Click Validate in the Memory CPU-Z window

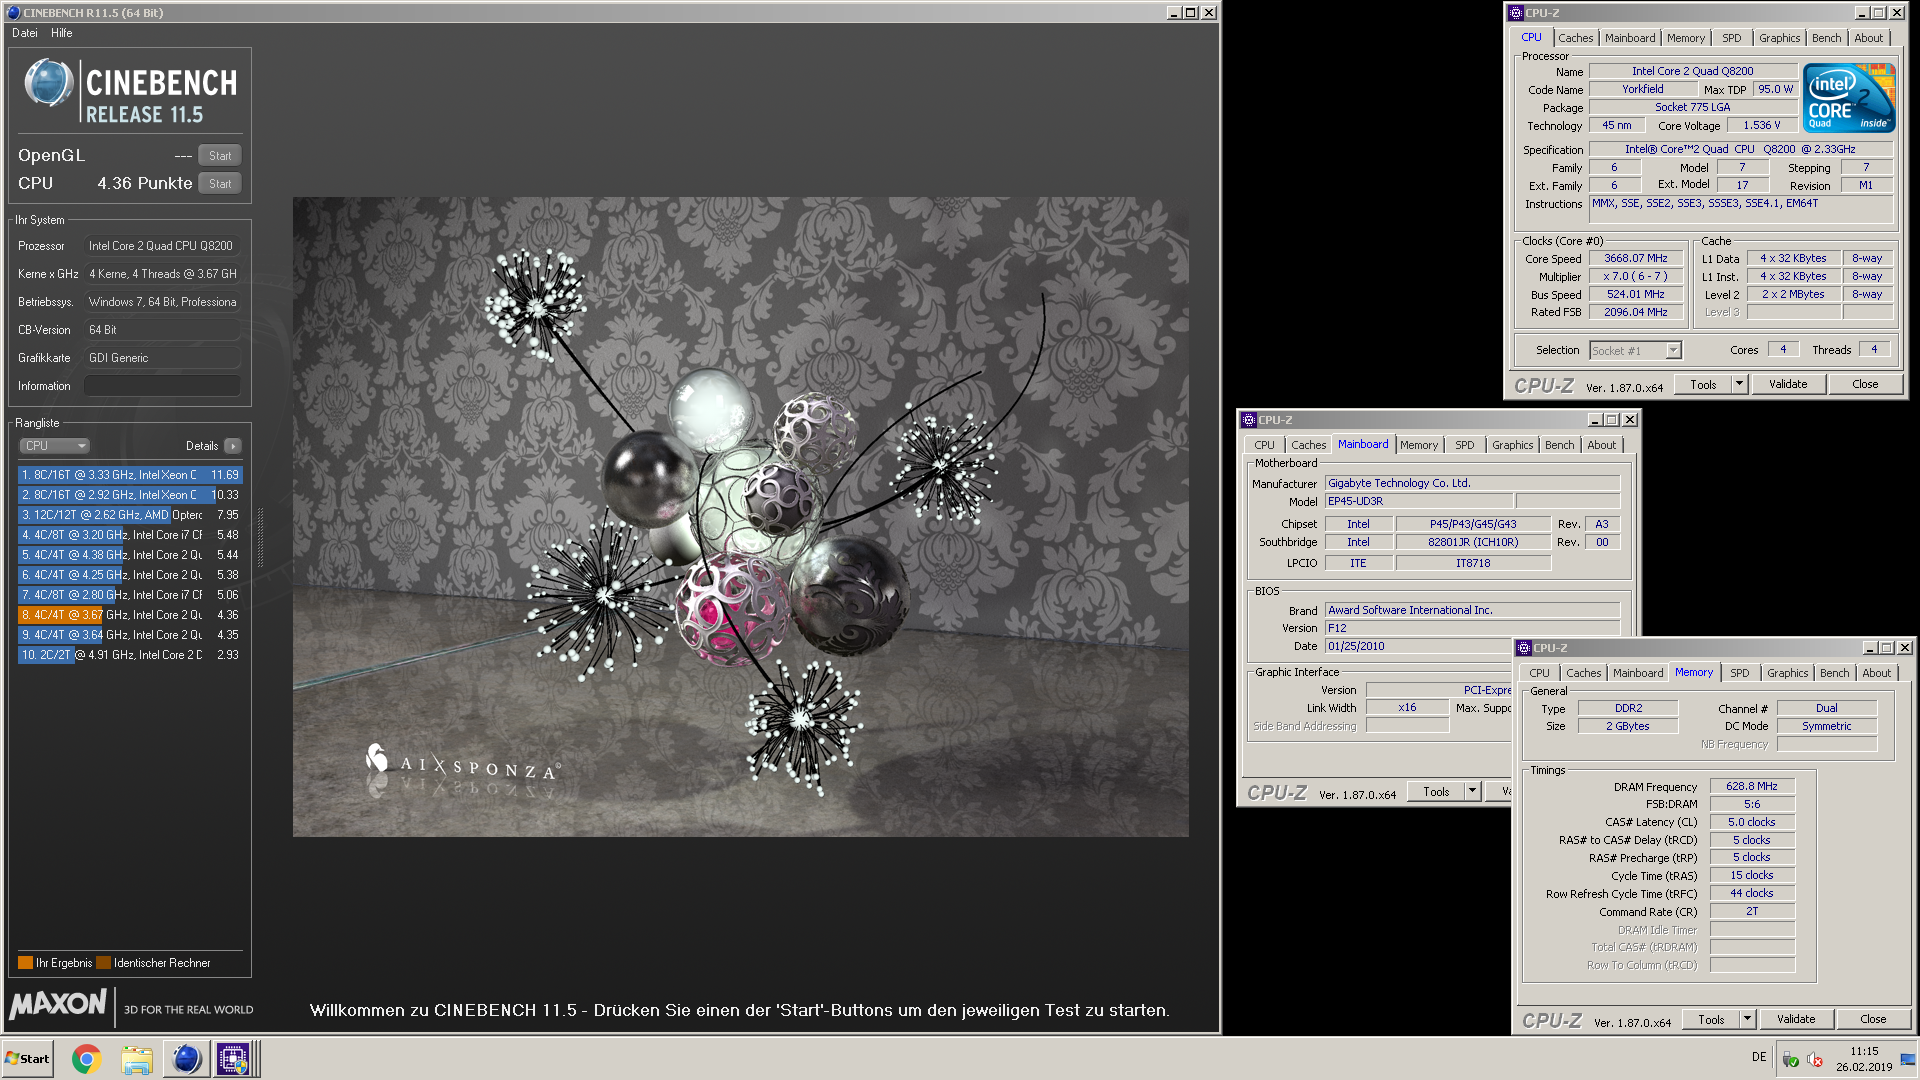point(1796,1019)
